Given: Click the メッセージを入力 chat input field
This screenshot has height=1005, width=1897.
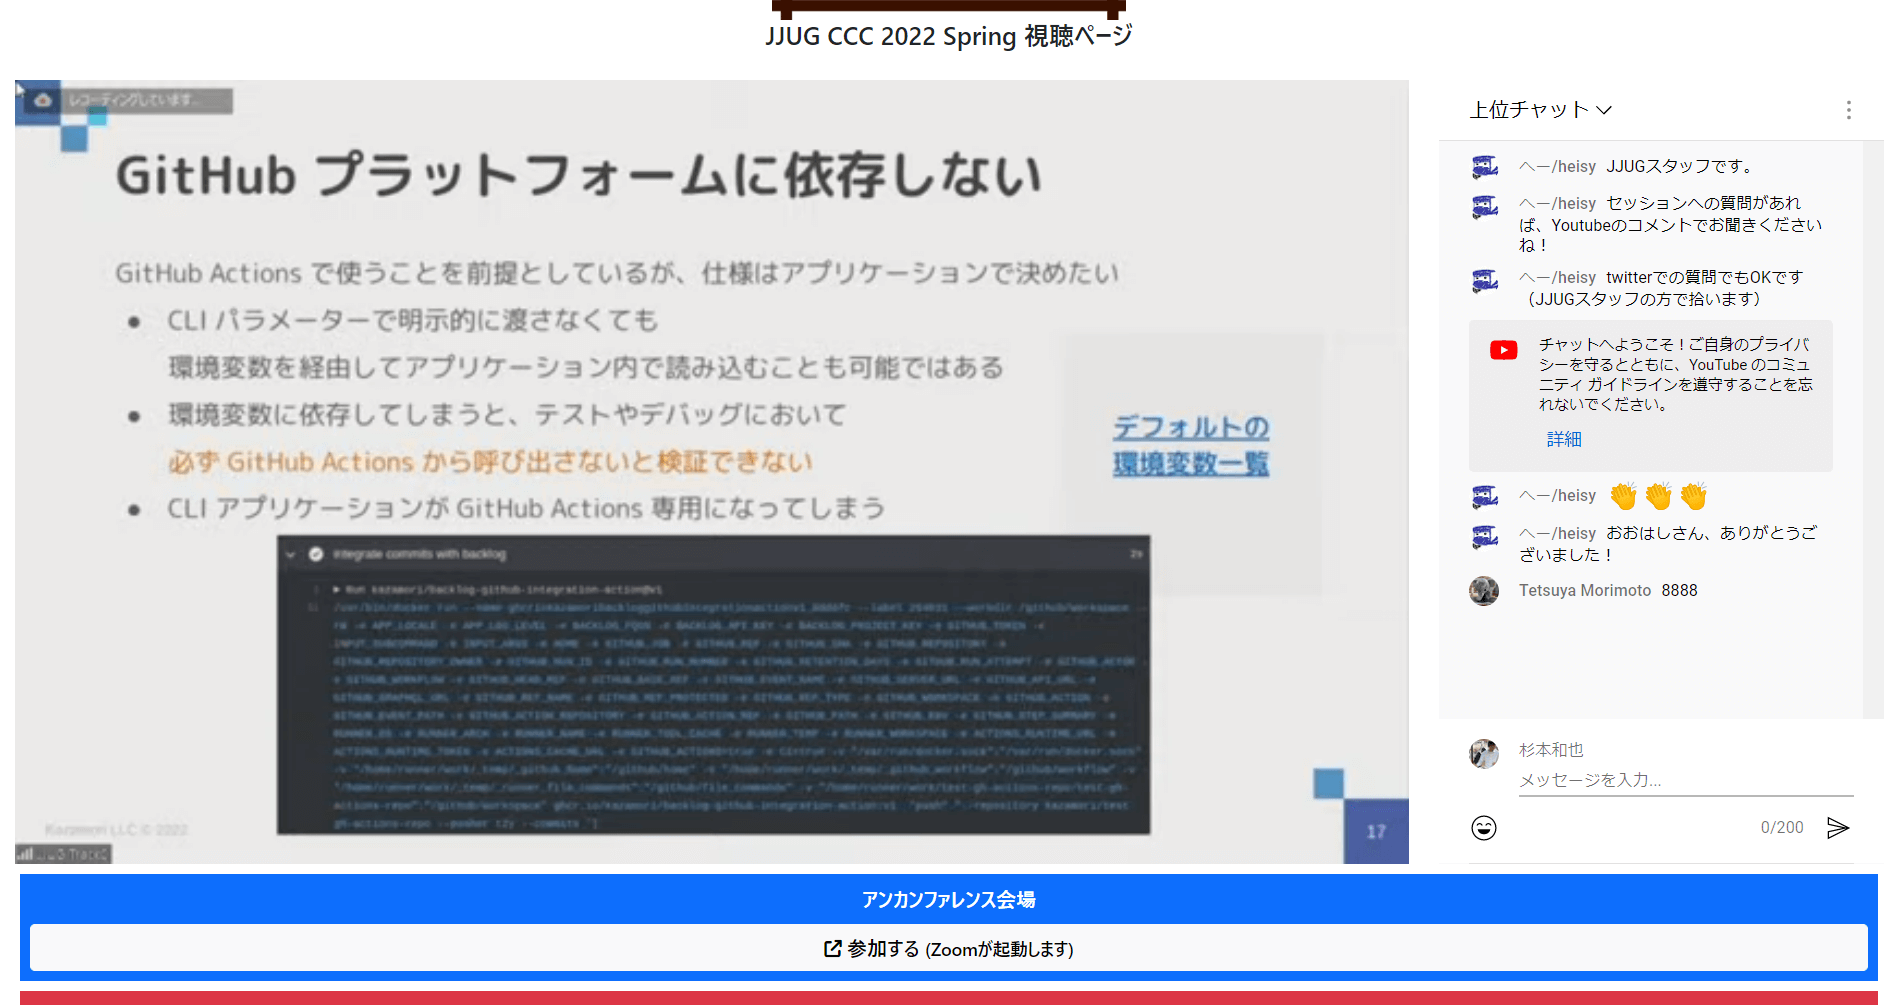Looking at the screenshot, I should point(1686,780).
